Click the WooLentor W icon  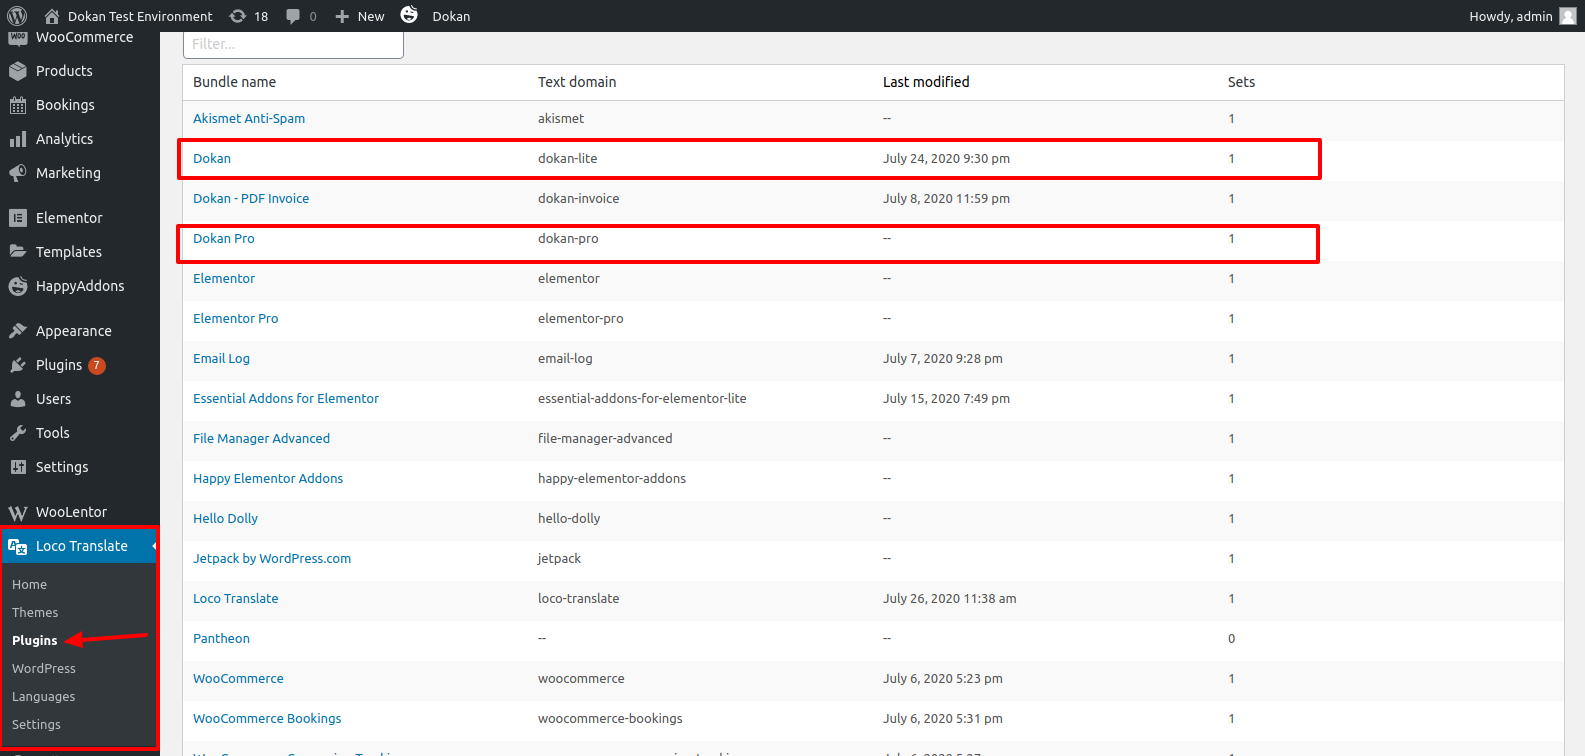[18, 512]
